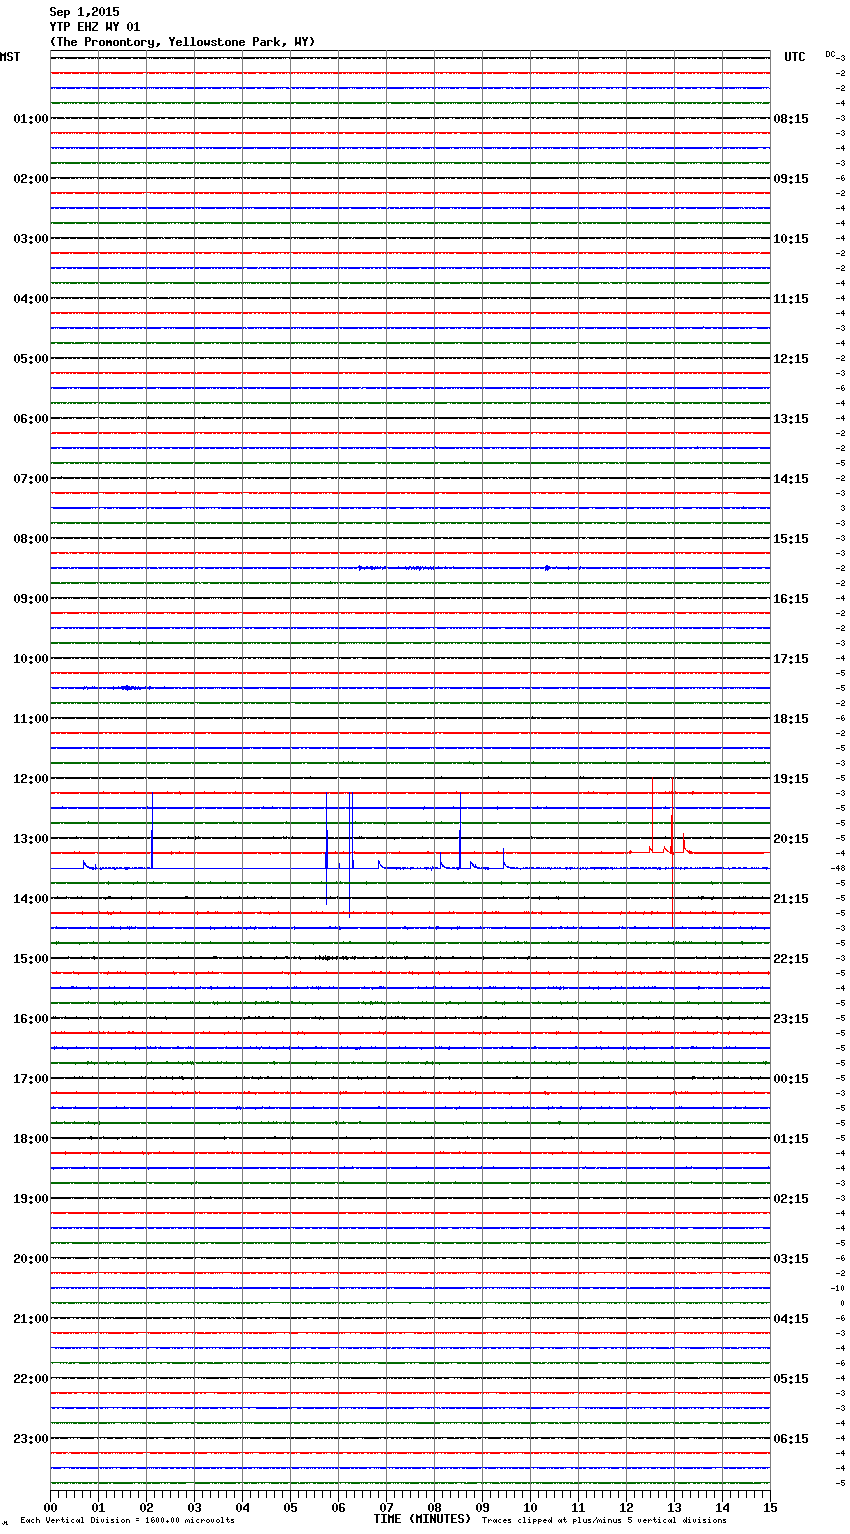The image size is (850, 1534).
Task: Click the '15' minute tick on bottom axis
Action: [770, 1507]
